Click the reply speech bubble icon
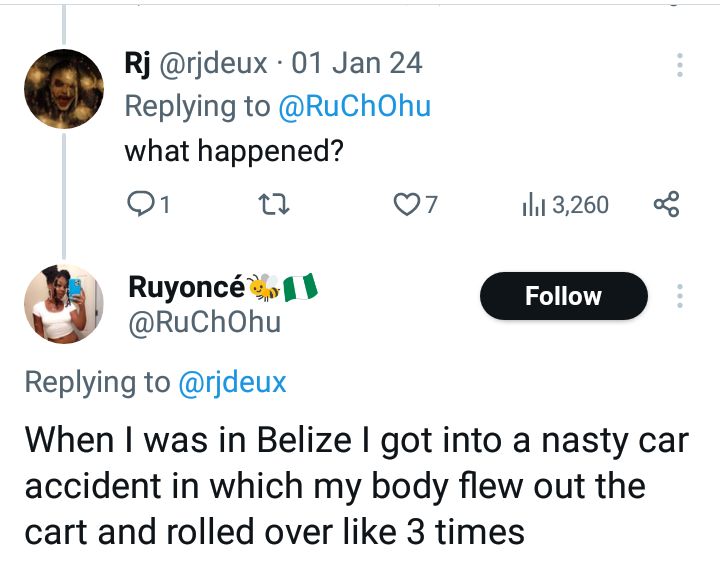 [141, 205]
